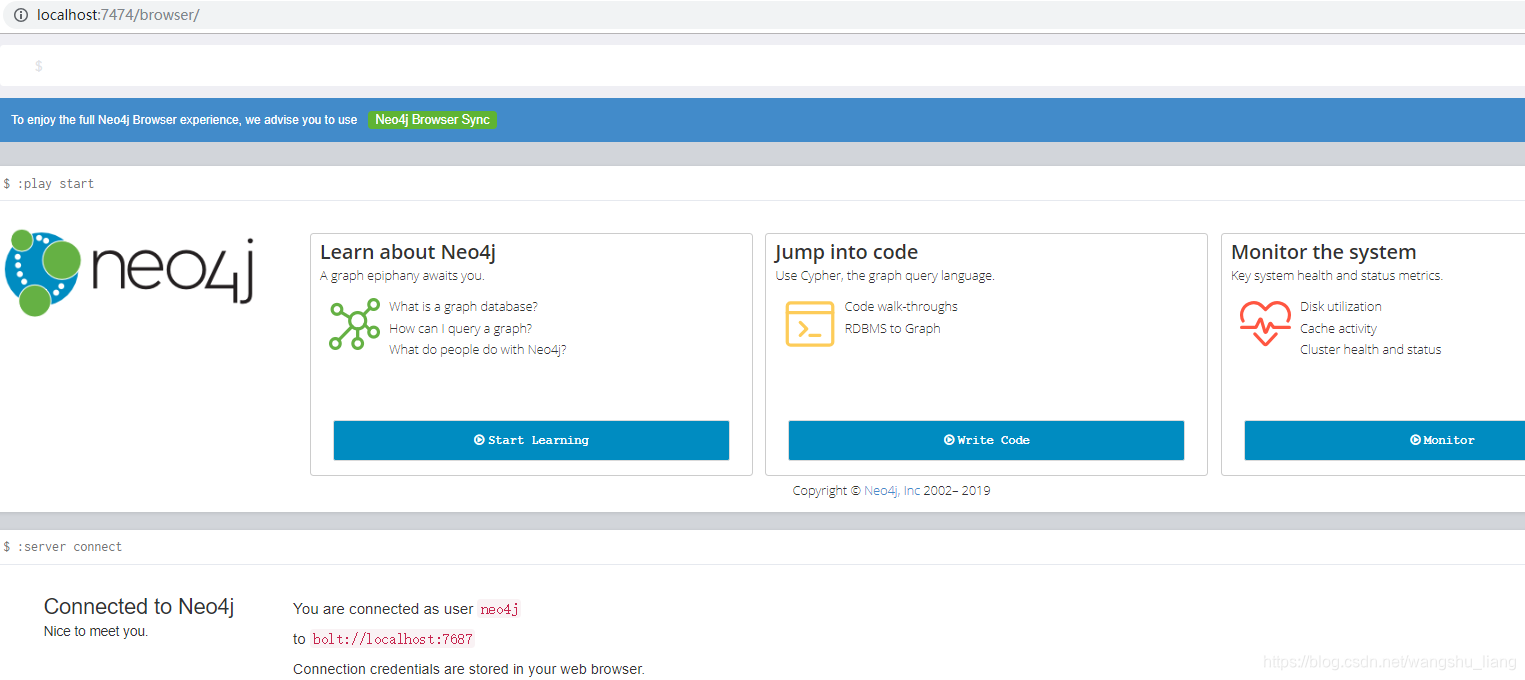The image size is (1525, 680).
Task: Click the site info icon in address bar
Action: (x=21, y=15)
